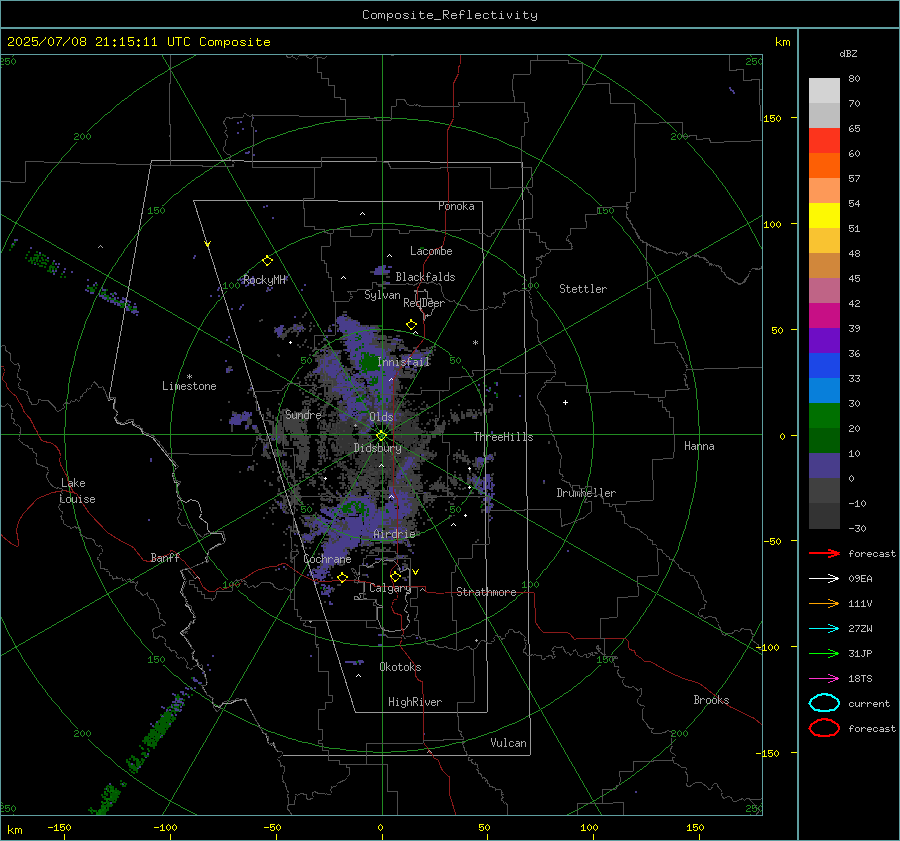Click the Okotoks map label
The width and height of the screenshot is (900, 841).
(x=400, y=667)
